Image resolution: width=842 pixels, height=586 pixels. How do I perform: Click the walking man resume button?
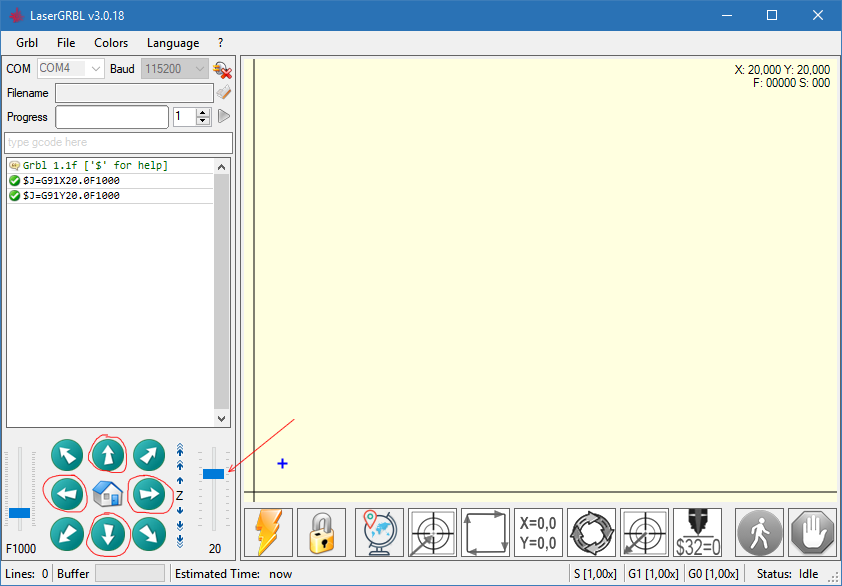759,532
